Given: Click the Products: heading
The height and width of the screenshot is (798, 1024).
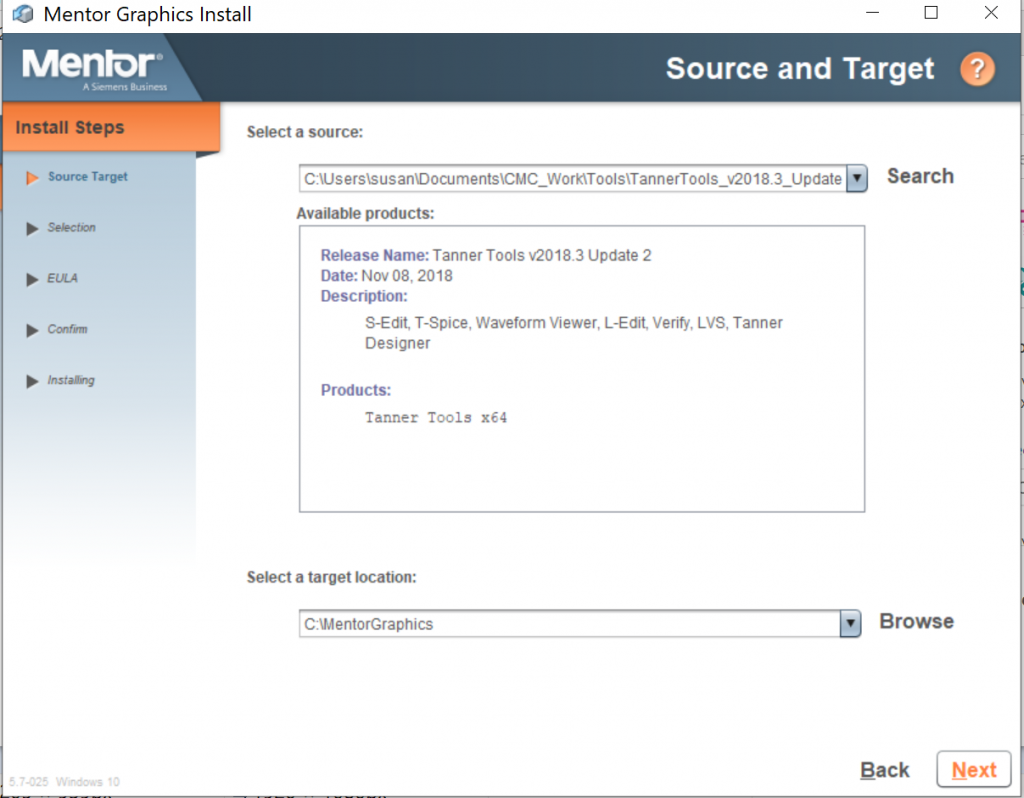Looking at the screenshot, I should coord(355,390).
